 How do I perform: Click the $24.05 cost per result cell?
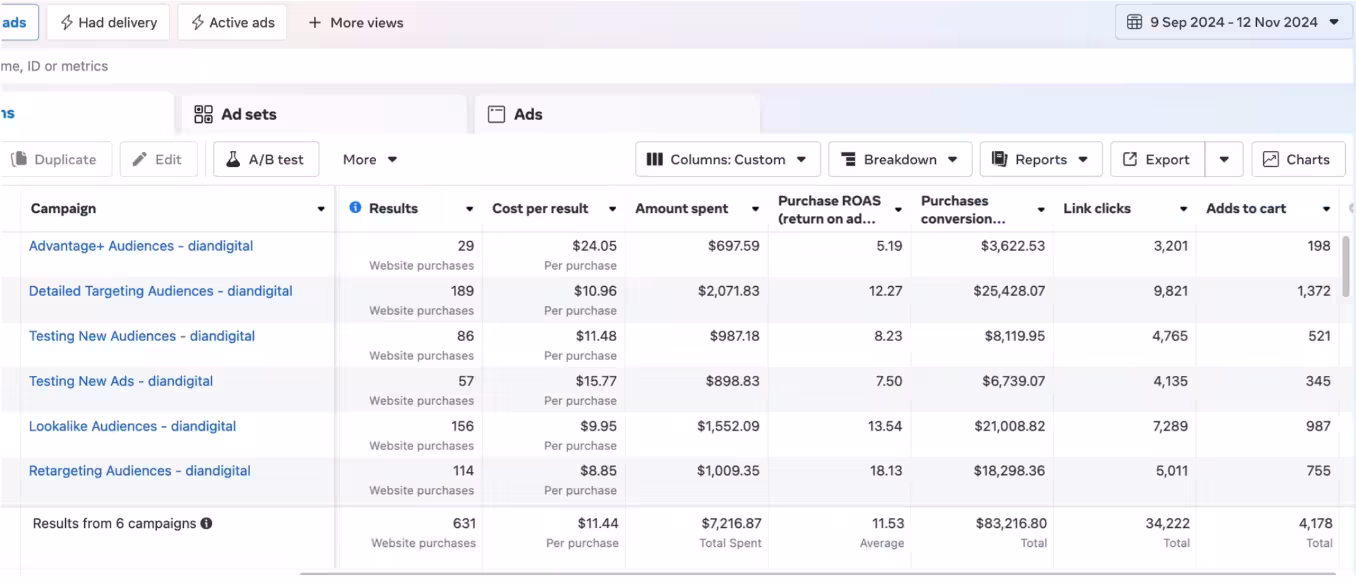point(595,246)
